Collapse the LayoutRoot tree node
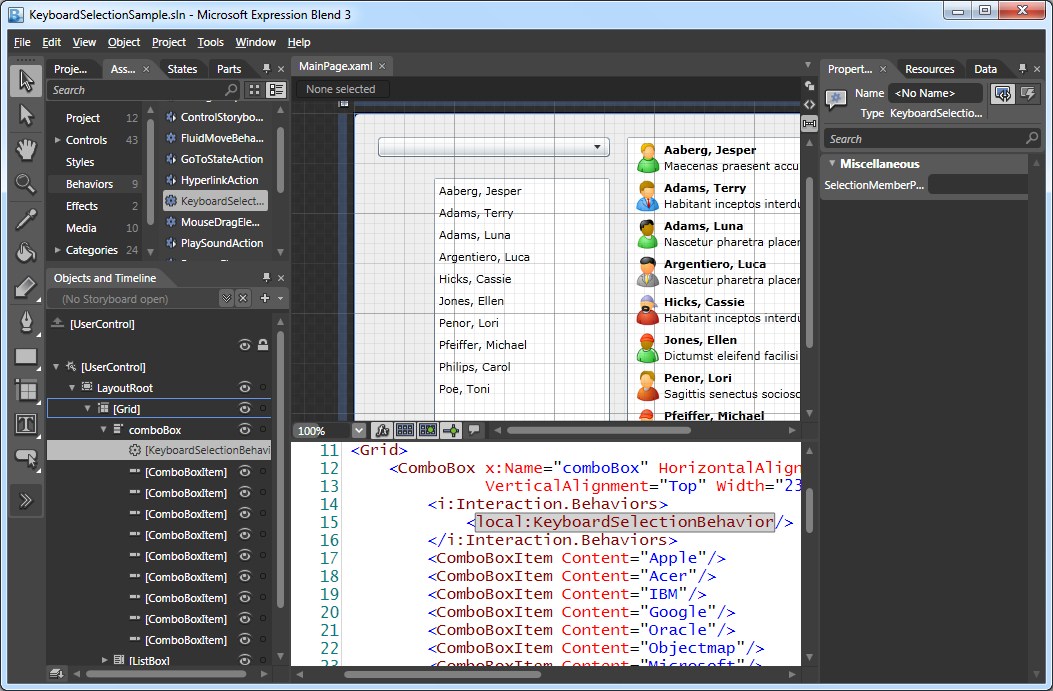The width and height of the screenshot is (1053, 691). point(72,387)
